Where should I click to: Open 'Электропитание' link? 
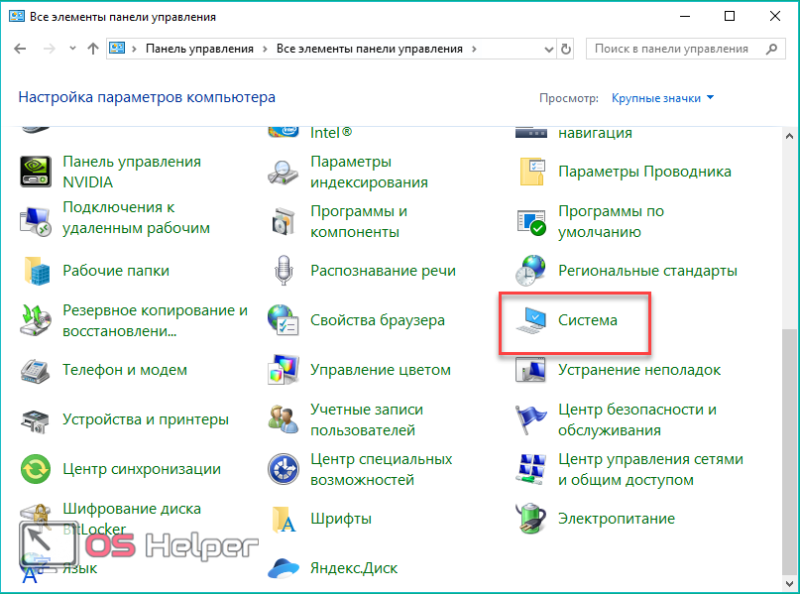coord(616,518)
